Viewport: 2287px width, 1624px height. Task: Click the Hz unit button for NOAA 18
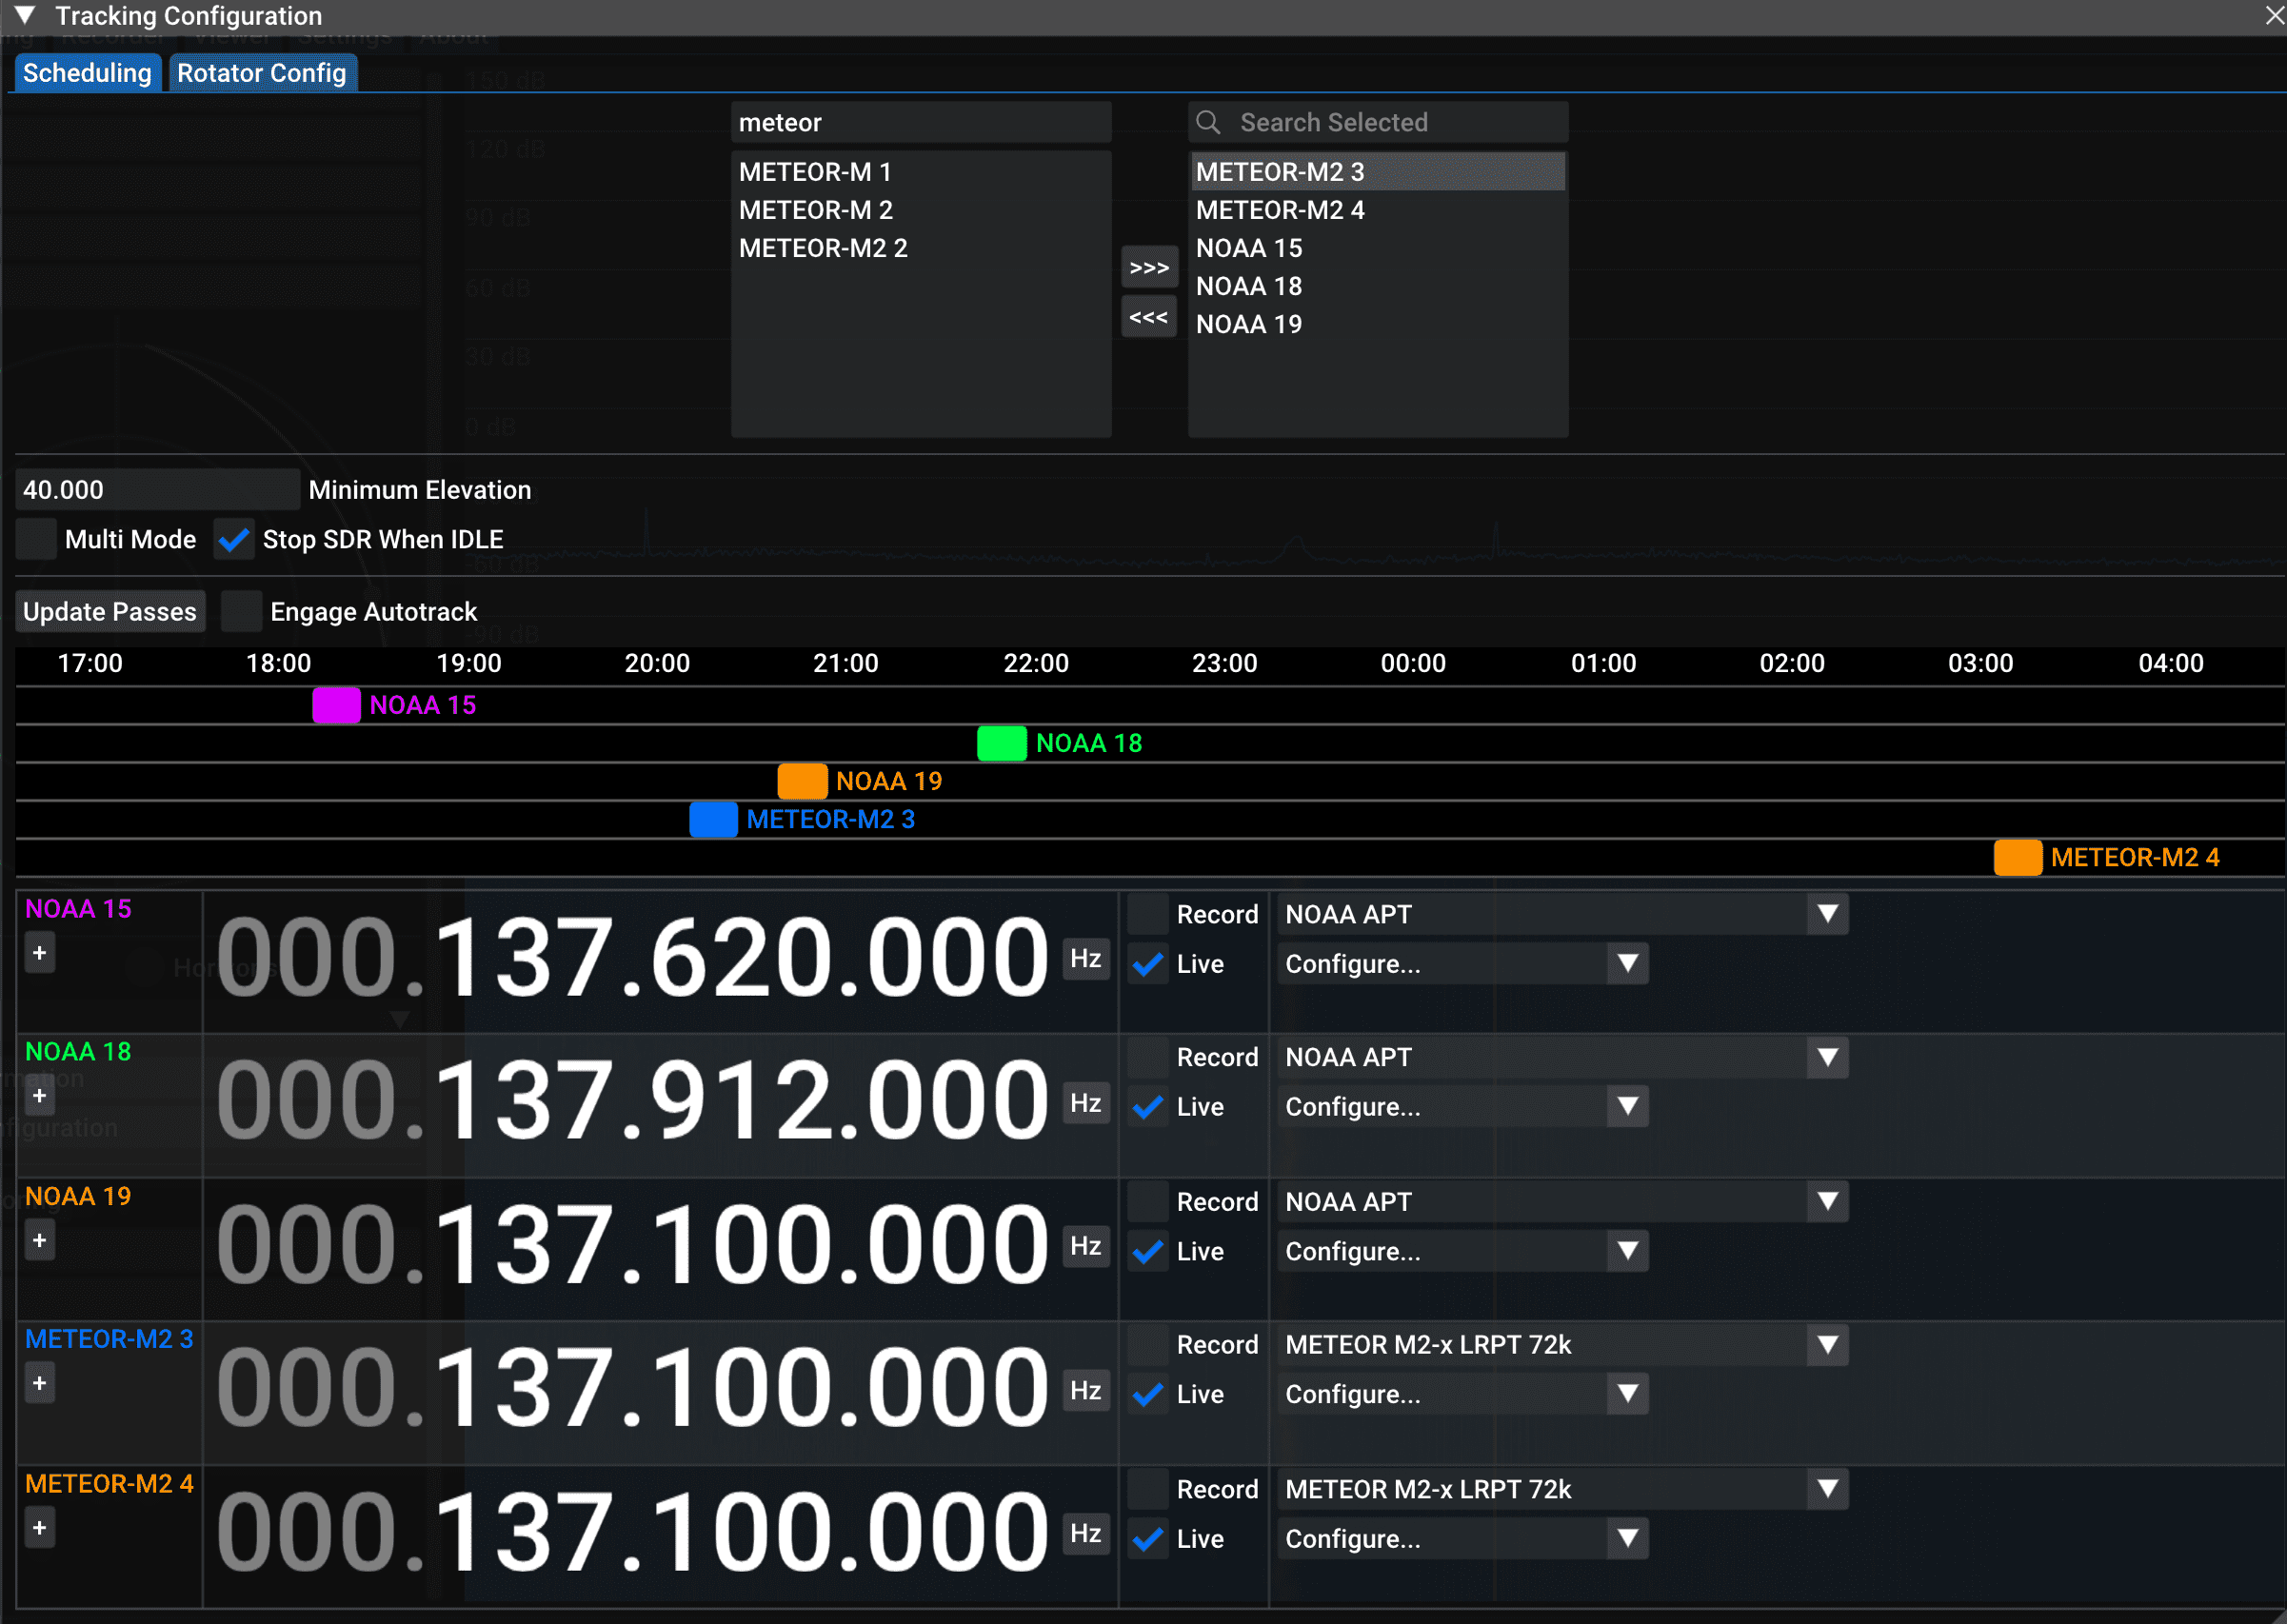[1086, 1103]
